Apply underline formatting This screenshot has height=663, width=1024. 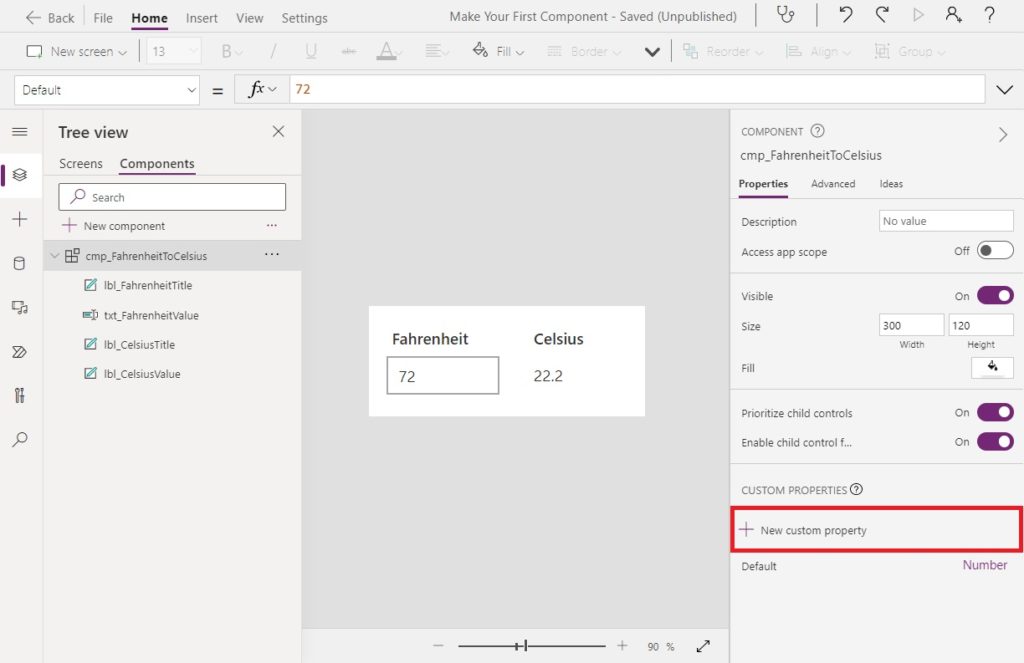point(311,52)
